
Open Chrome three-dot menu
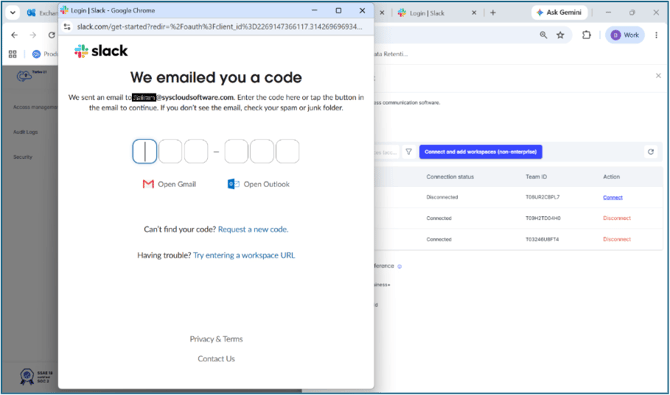tap(656, 35)
